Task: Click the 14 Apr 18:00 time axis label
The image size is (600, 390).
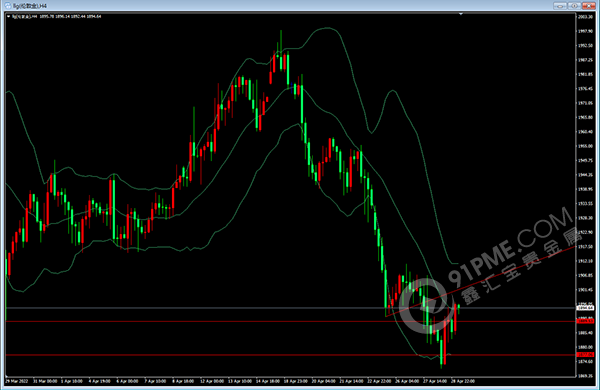Action: 267,381
